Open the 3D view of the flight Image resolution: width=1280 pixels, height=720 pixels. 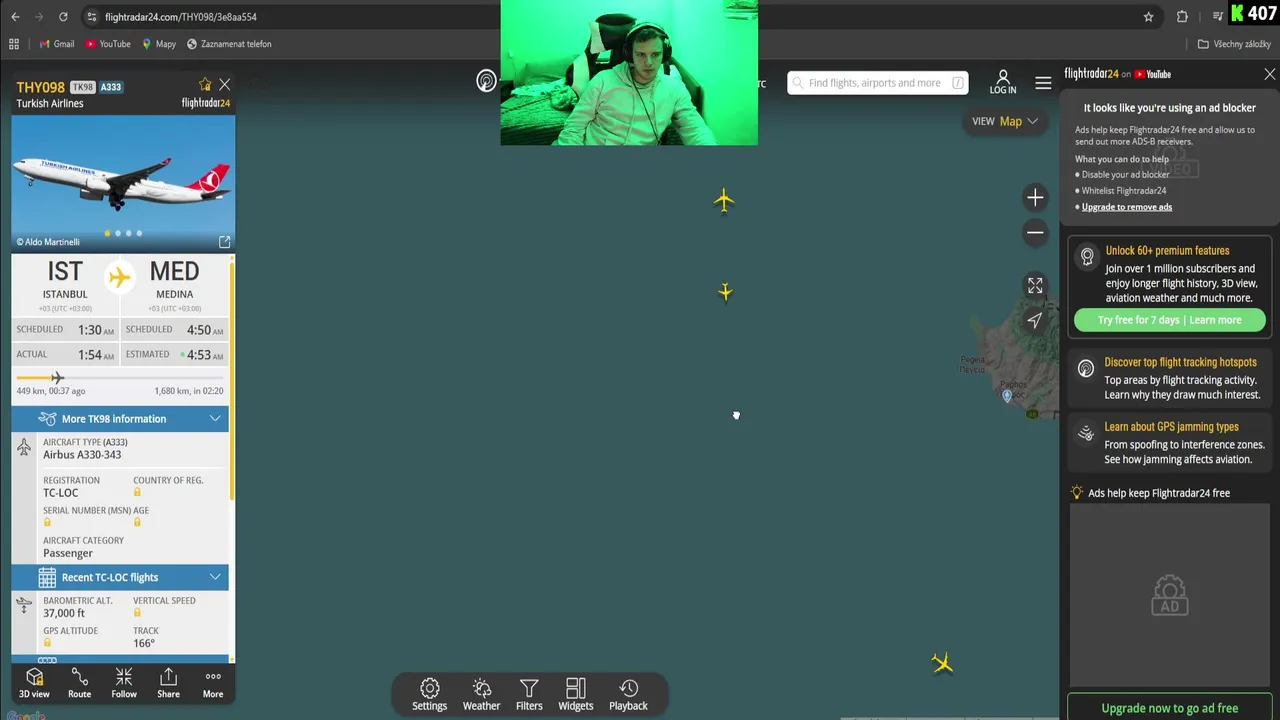(34, 684)
